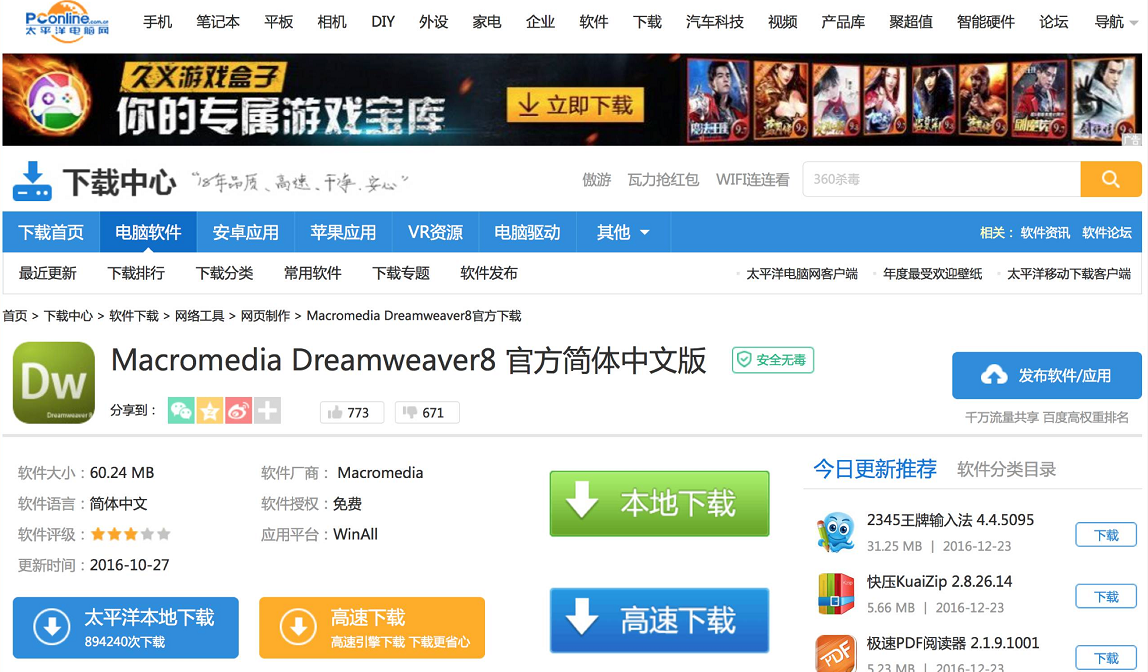
Task: Open the 笔记本 top menu item
Action: [x=217, y=22]
